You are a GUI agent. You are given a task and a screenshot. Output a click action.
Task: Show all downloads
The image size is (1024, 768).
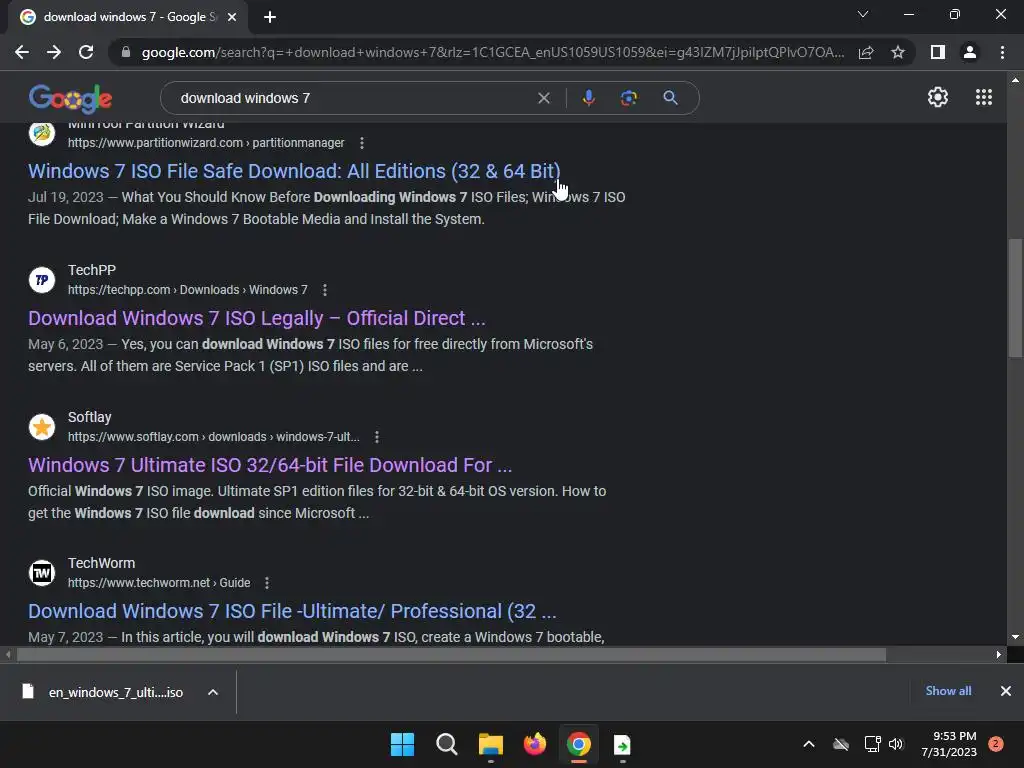(948, 691)
